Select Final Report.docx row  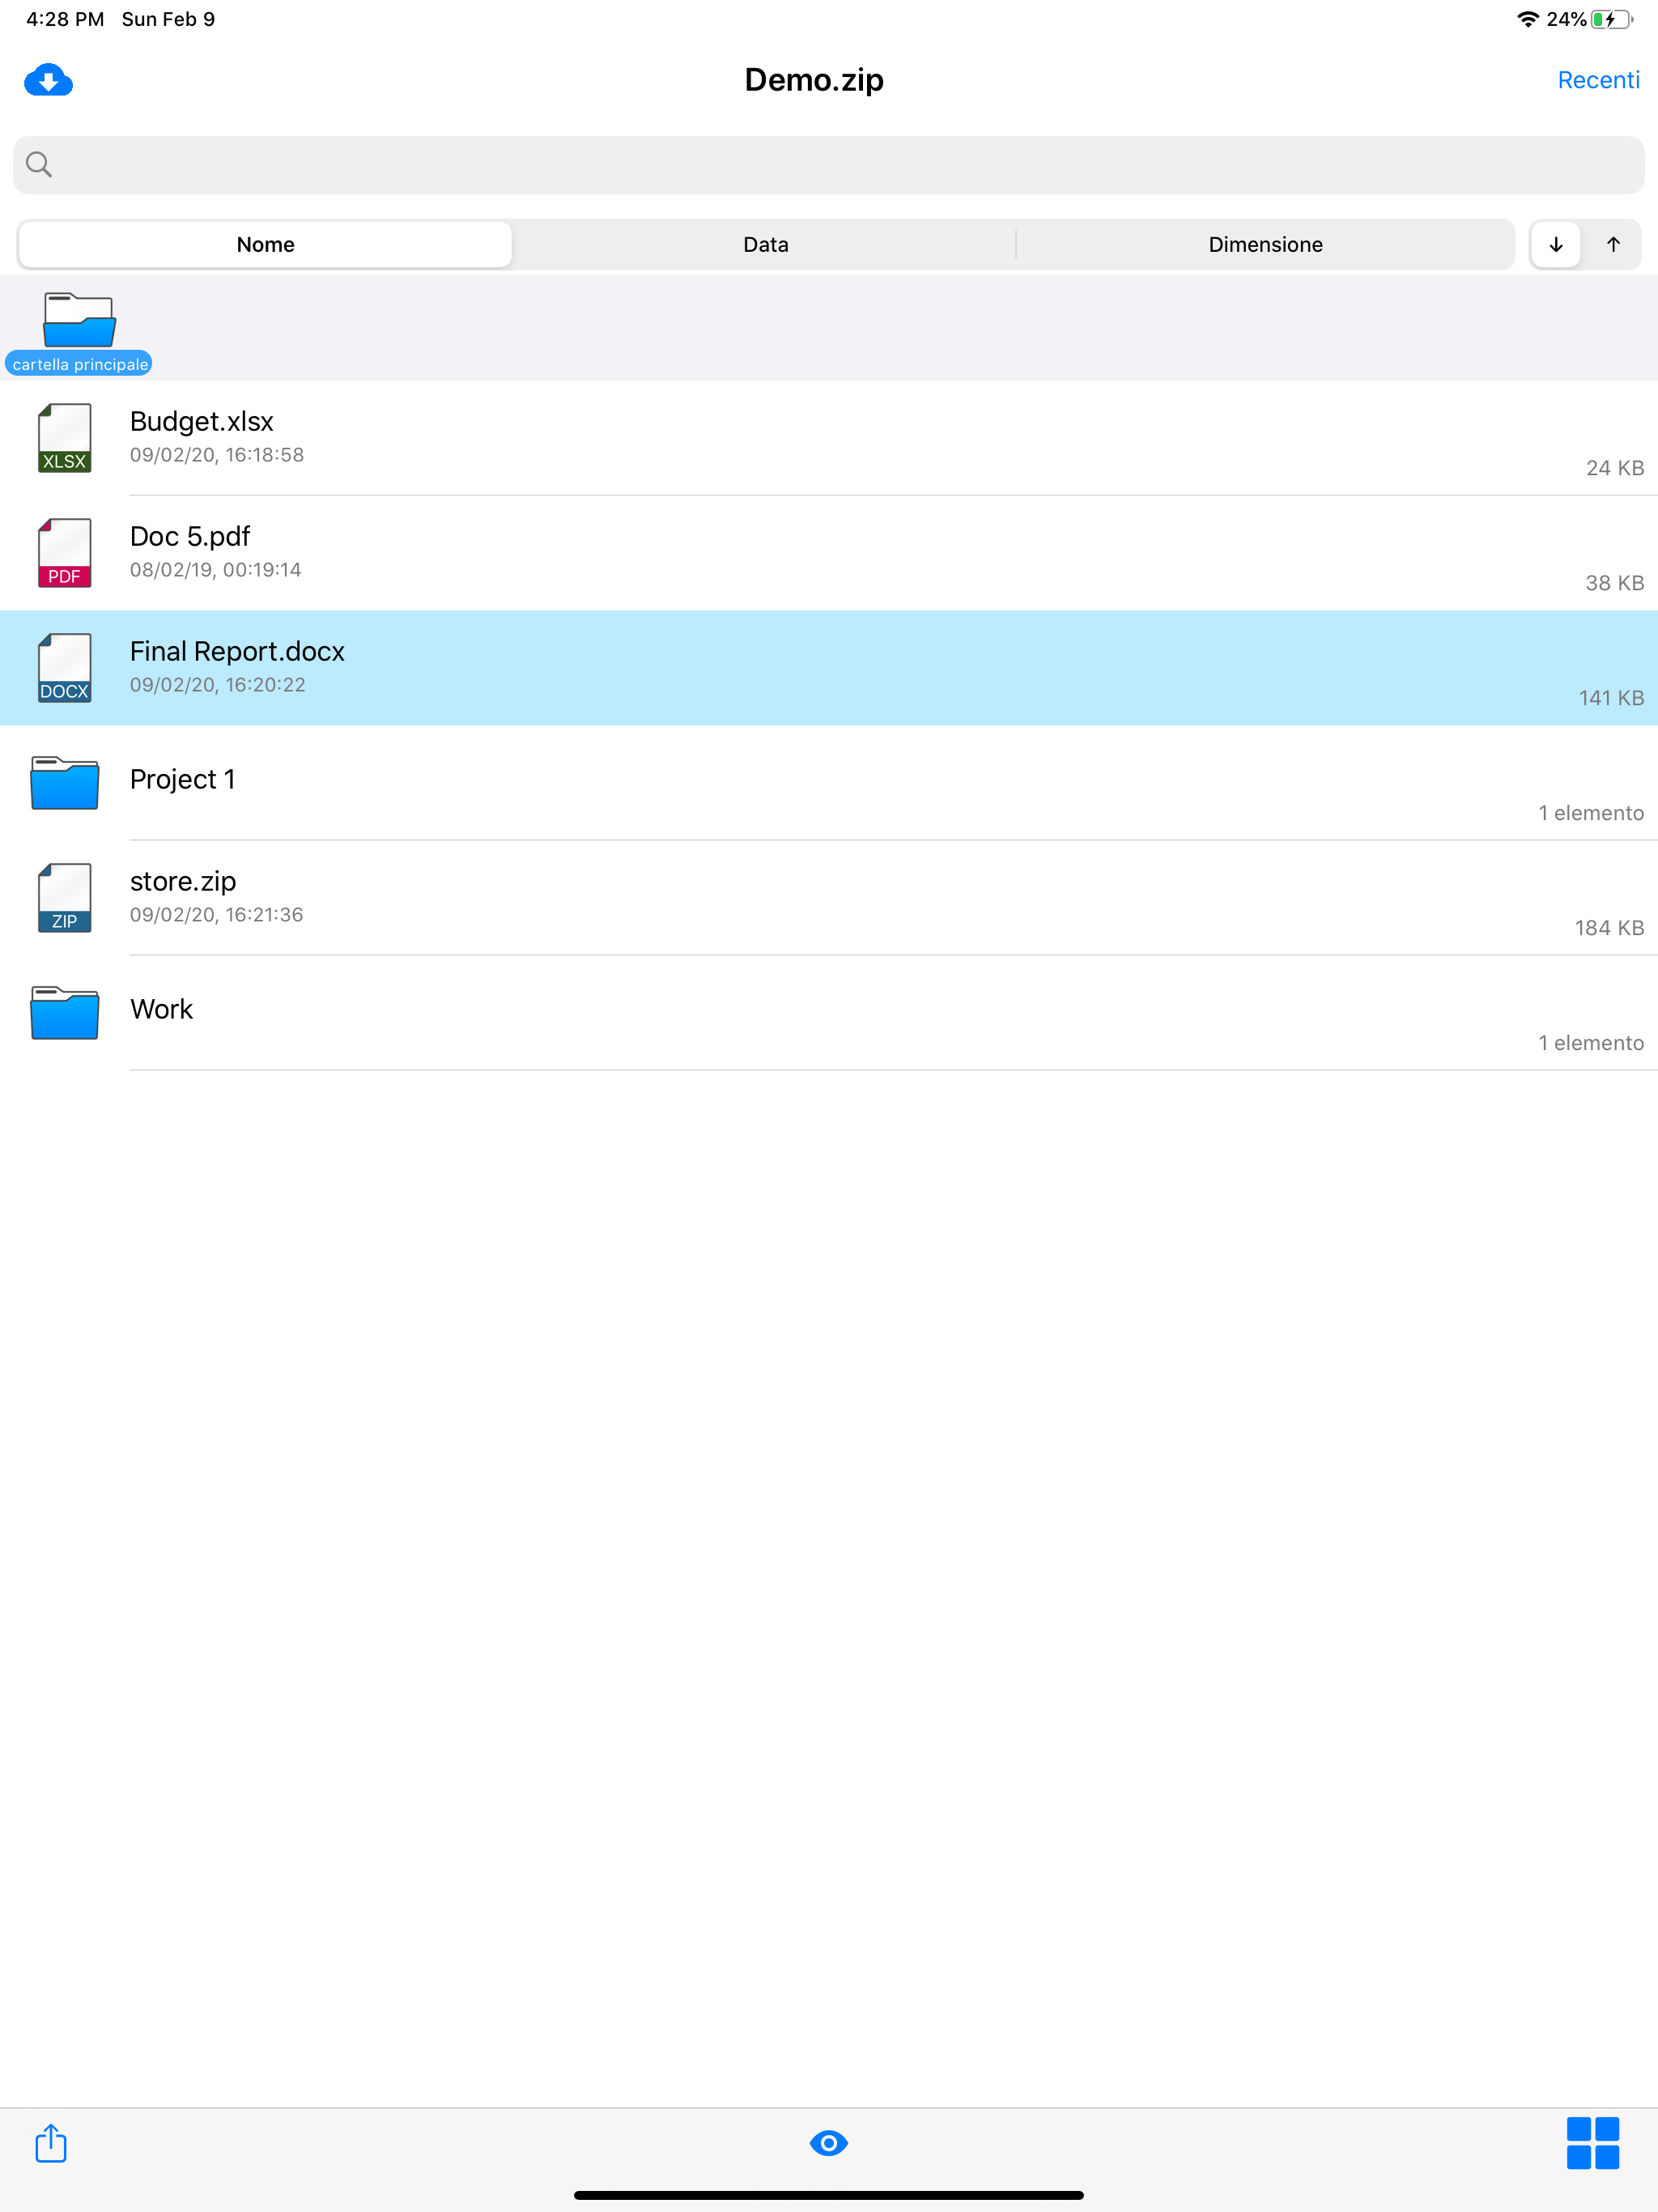coord(828,668)
